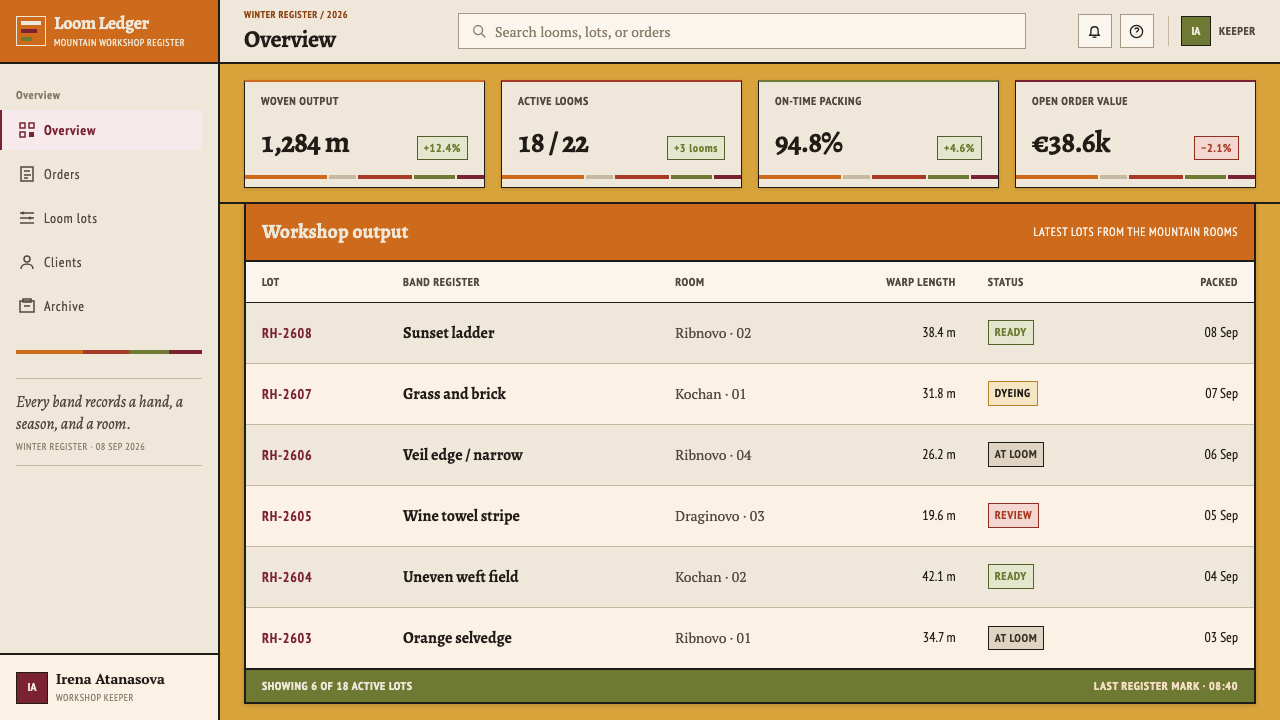Click the Overview grid icon in sidebar
This screenshot has width=1280, height=720.
tap(27, 130)
